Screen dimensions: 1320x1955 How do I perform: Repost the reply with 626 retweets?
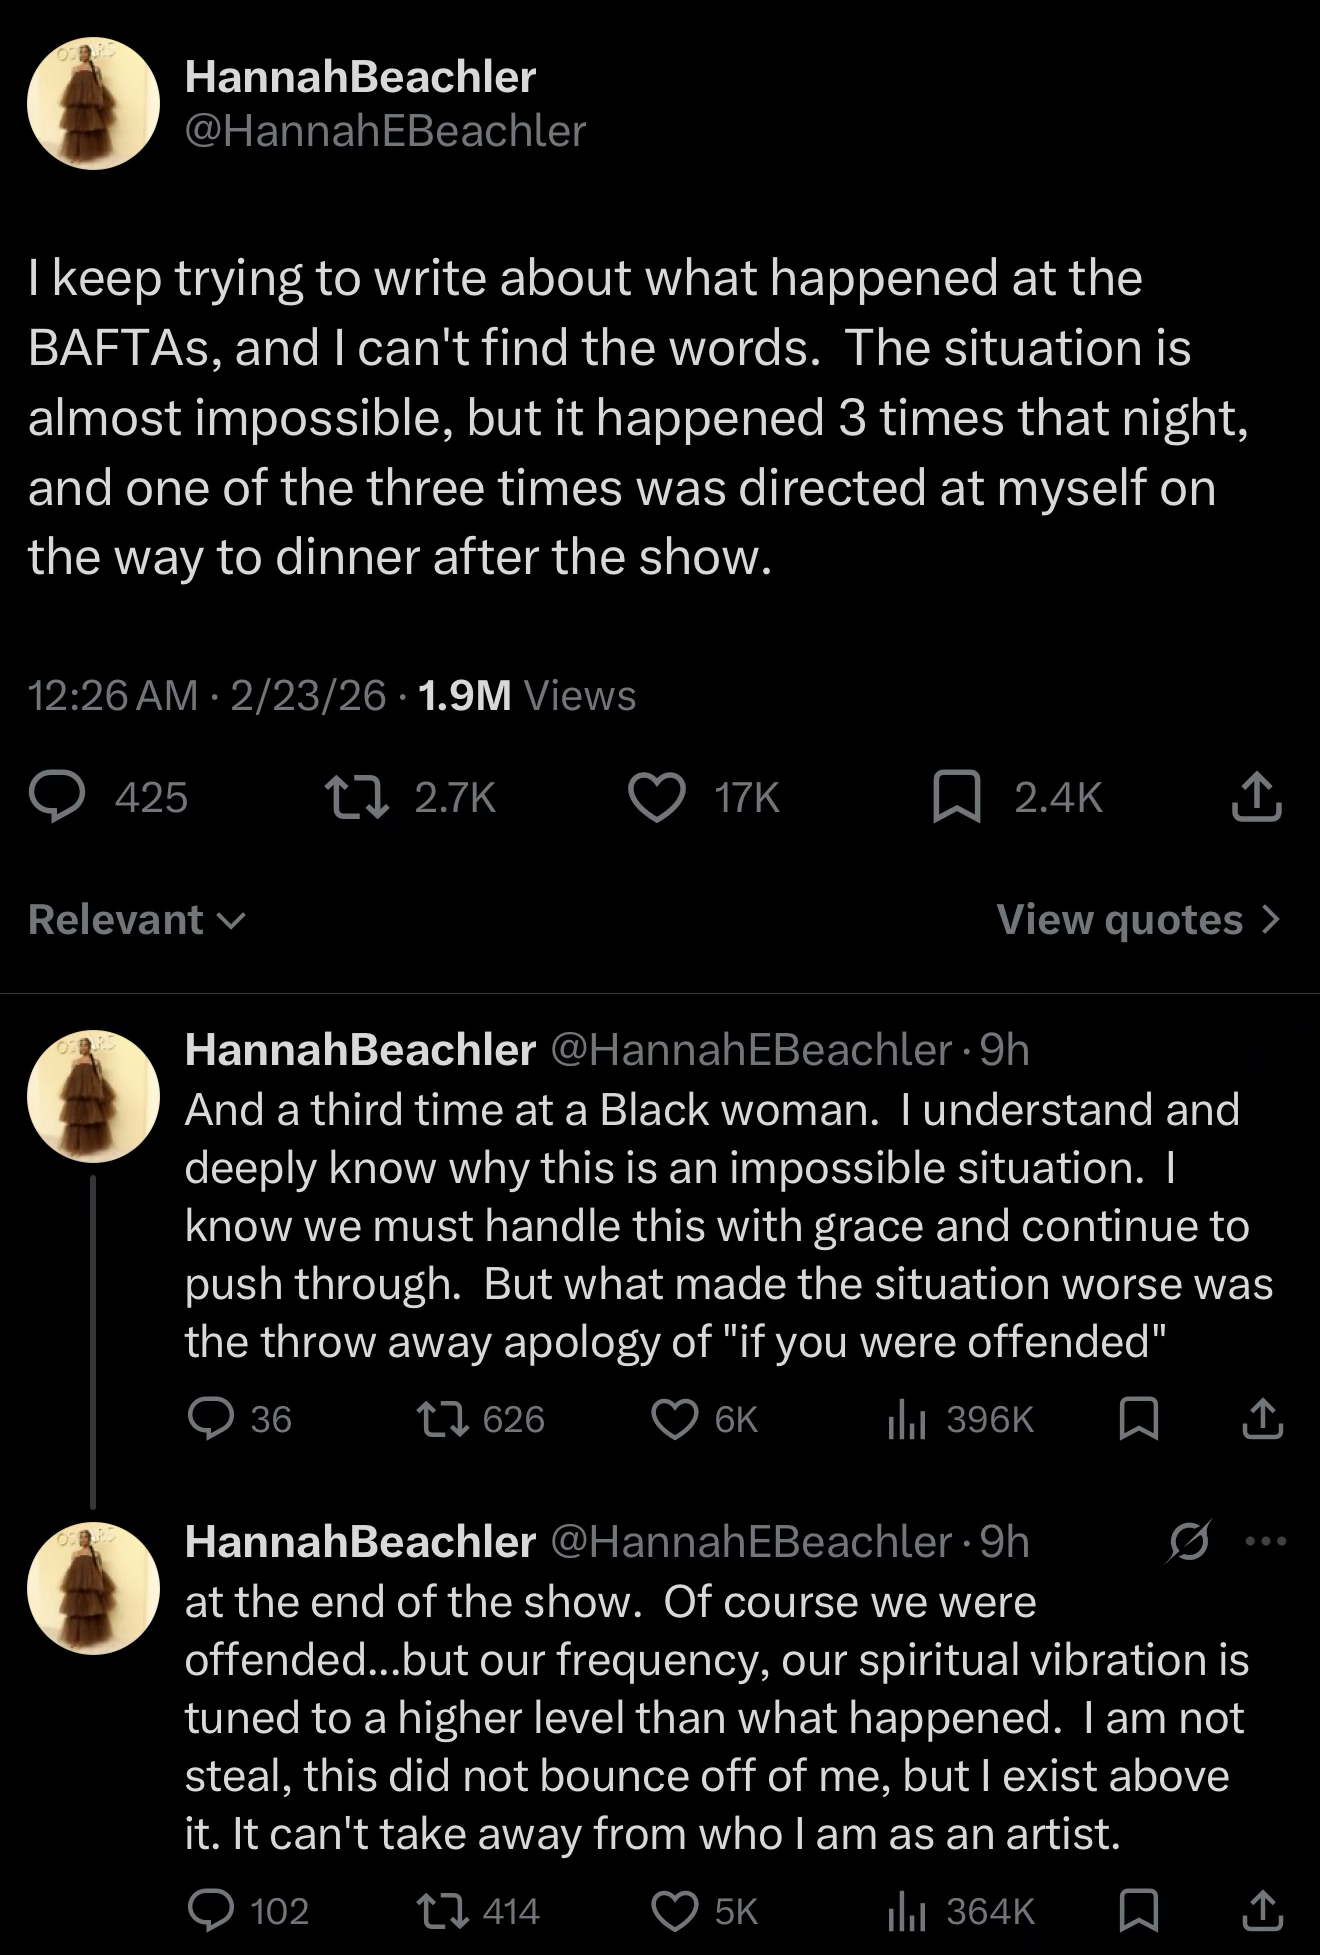[442, 1419]
